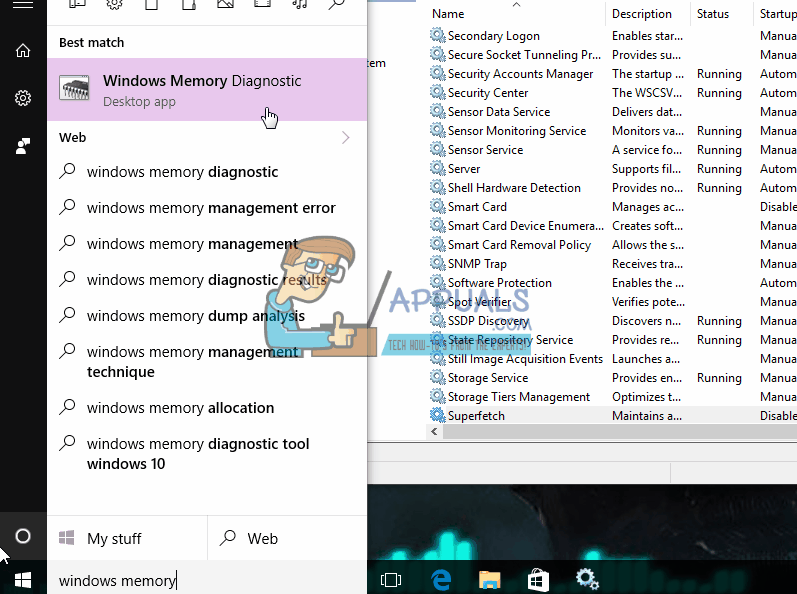Viewport: 797px width, 594px height.
Task: Select 'Sensor Data Service' row
Action: tap(612, 111)
